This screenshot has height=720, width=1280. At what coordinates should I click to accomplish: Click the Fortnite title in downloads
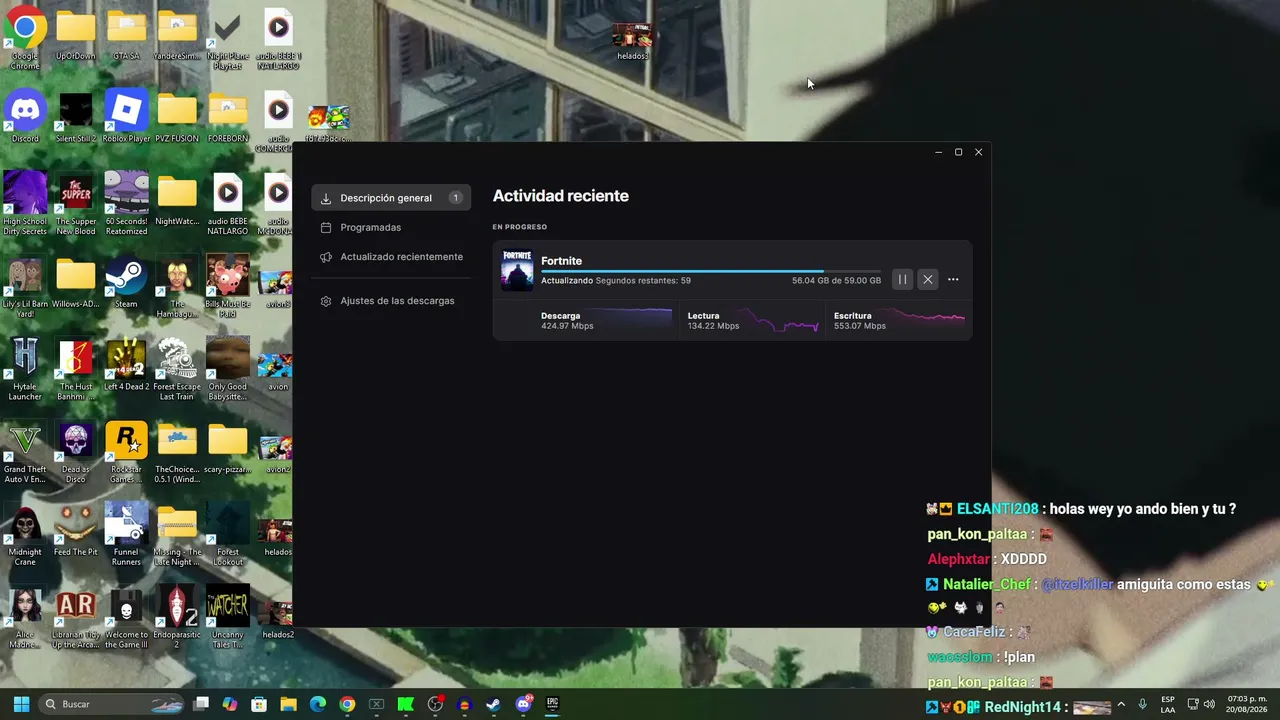coord(561,261)
